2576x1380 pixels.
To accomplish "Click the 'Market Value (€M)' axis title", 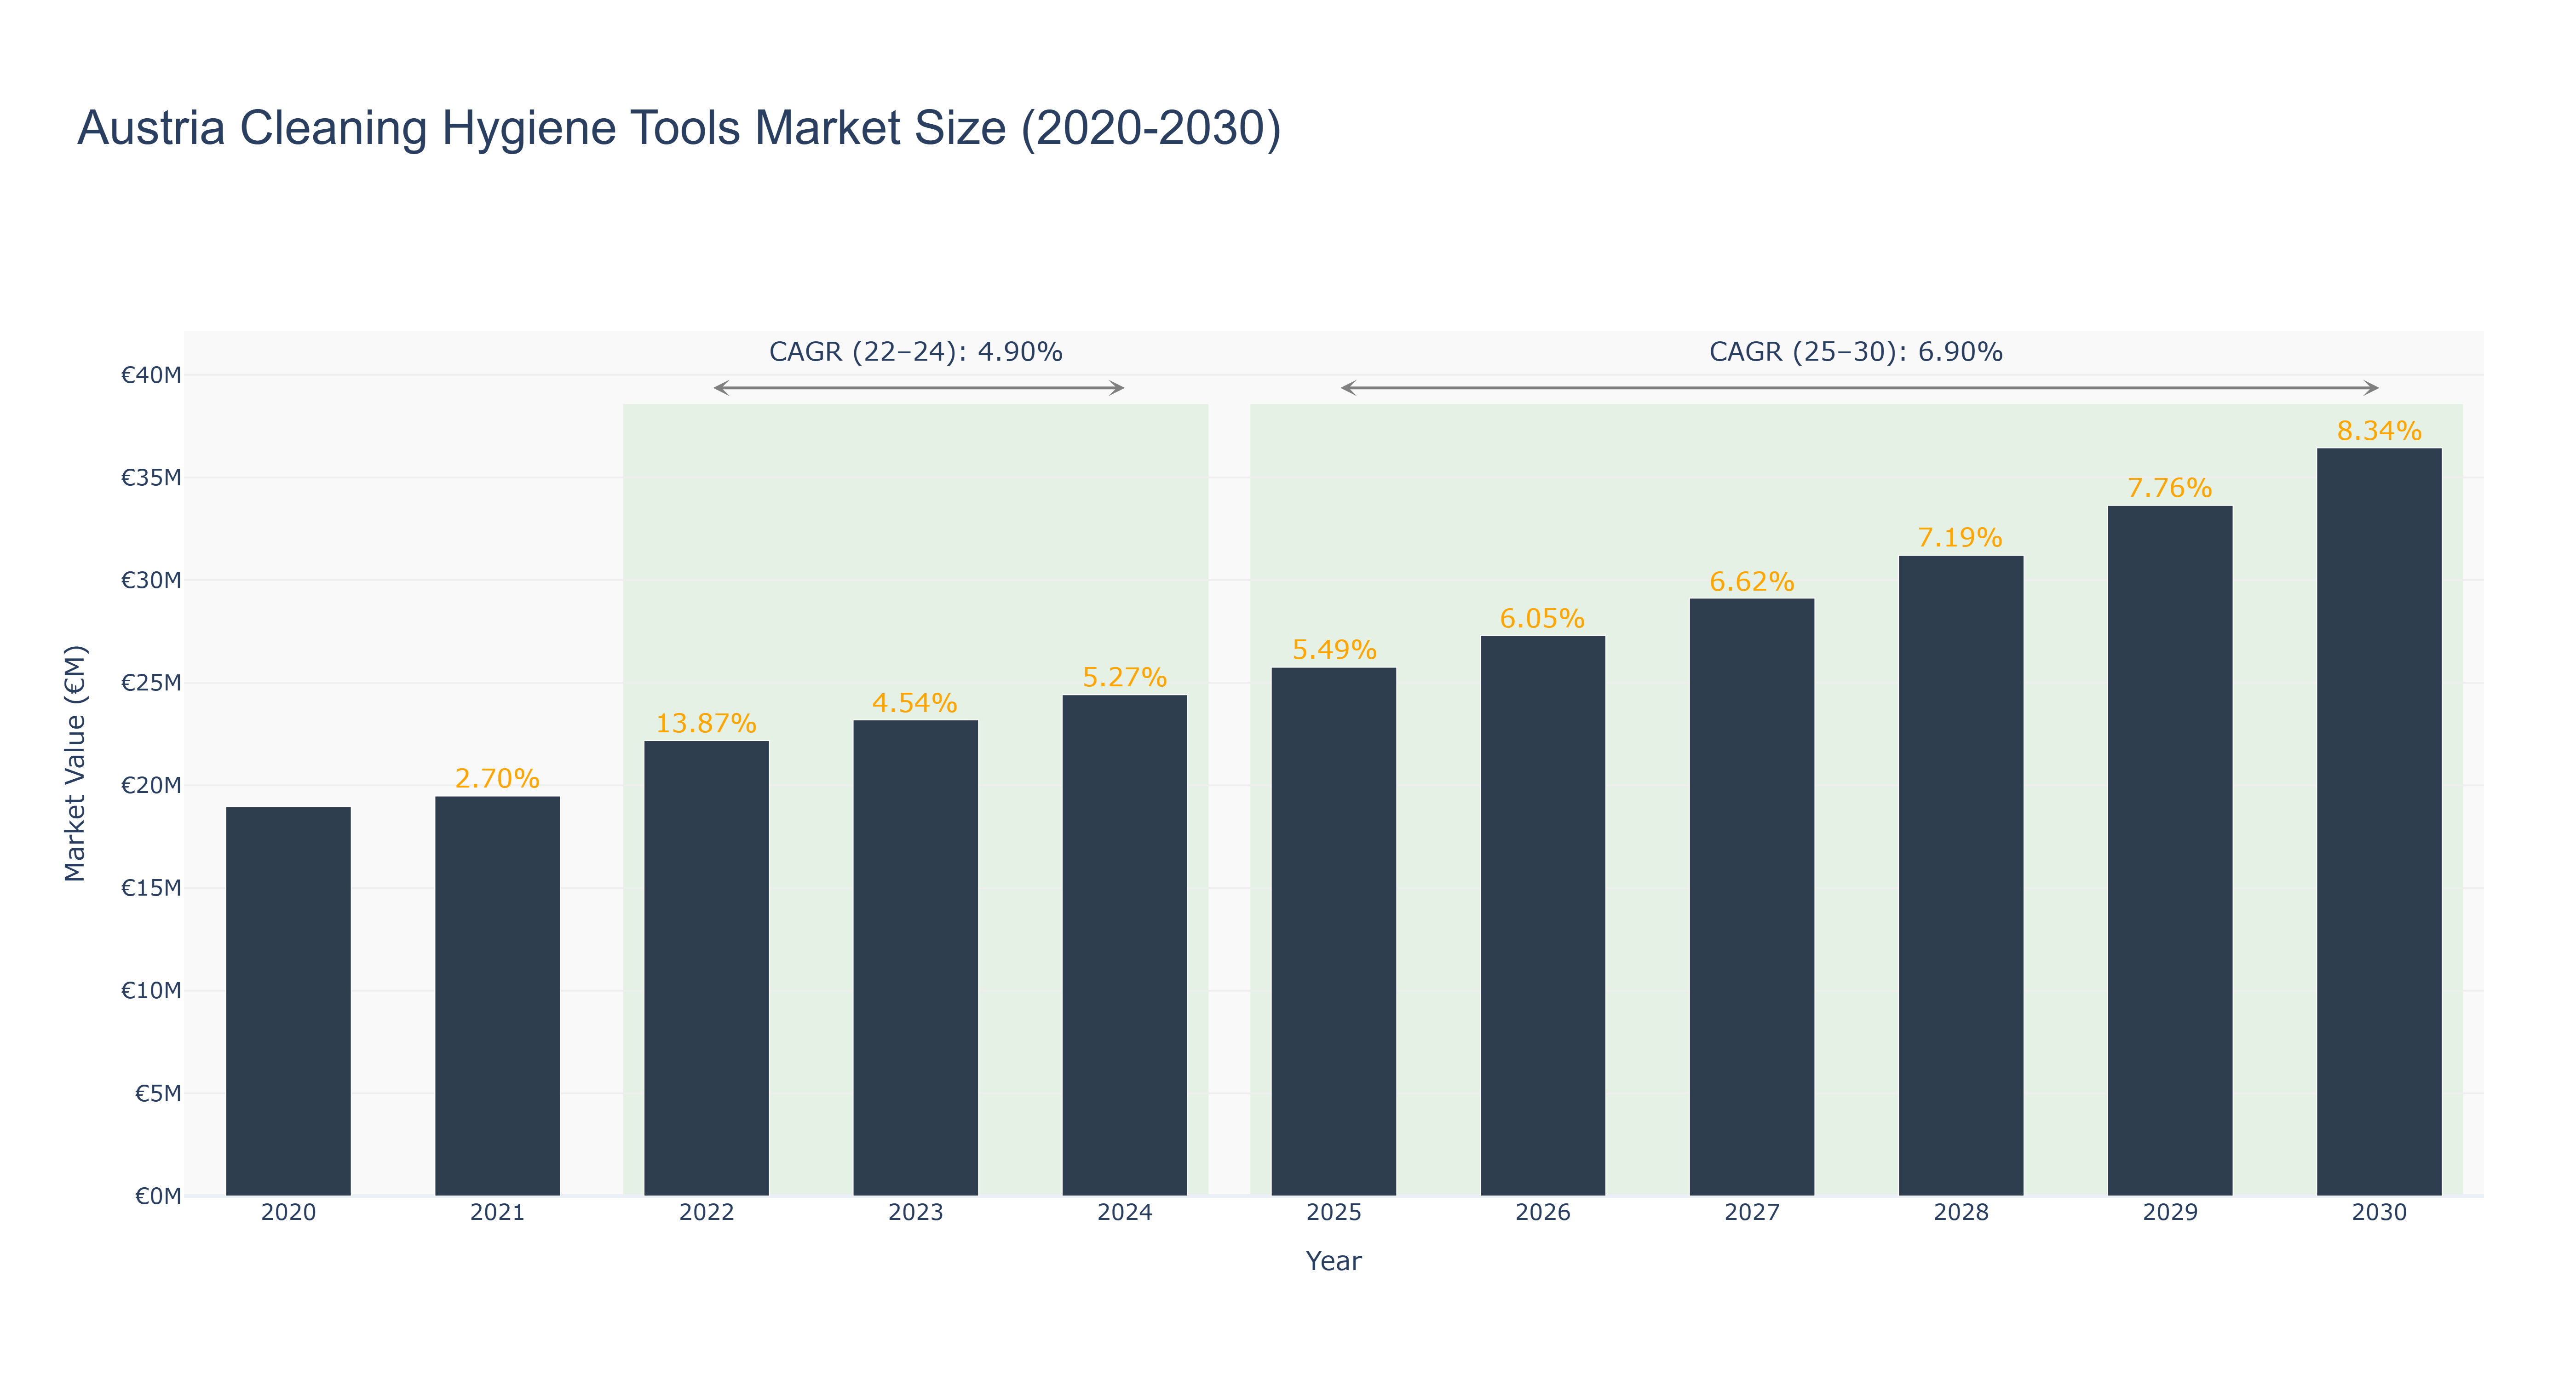I will pyautogui.click(x=75, y=764).
